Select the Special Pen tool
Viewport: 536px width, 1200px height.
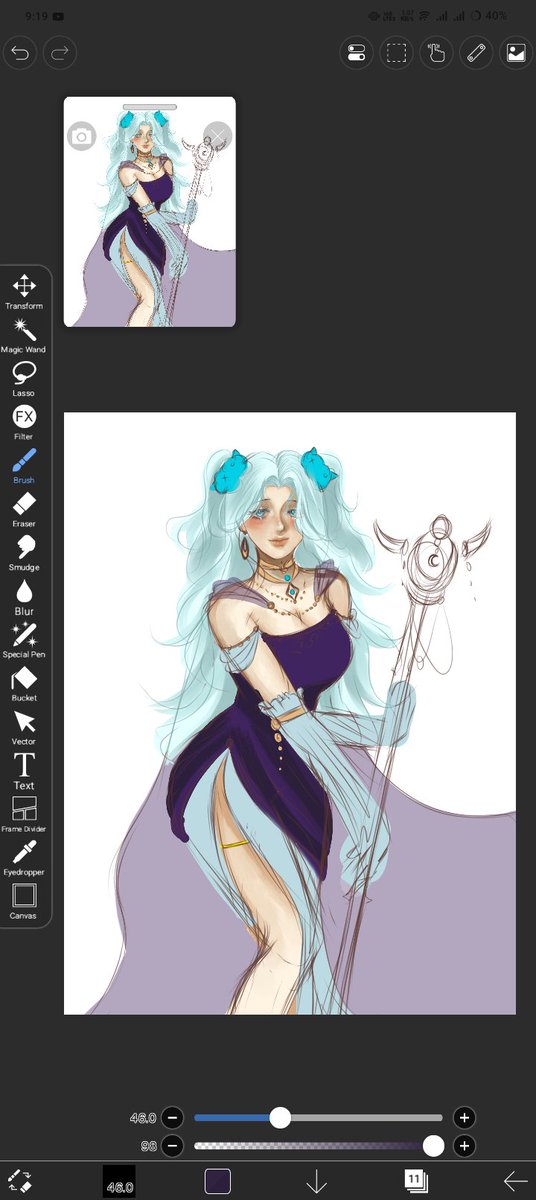[x=24, y=640]
